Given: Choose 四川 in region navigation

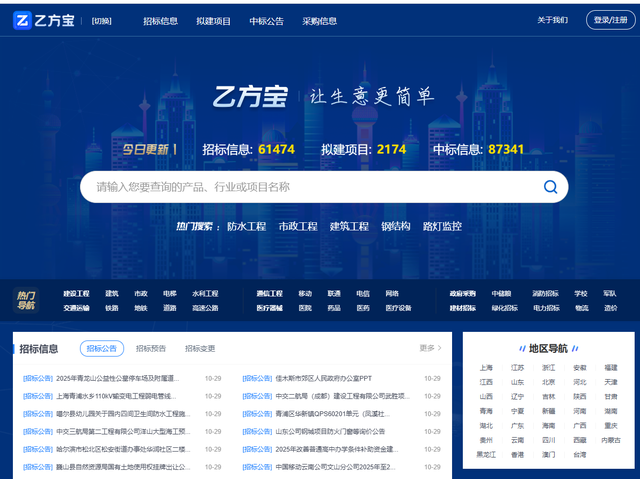Looking at the screenshot, I should (549, 440).
